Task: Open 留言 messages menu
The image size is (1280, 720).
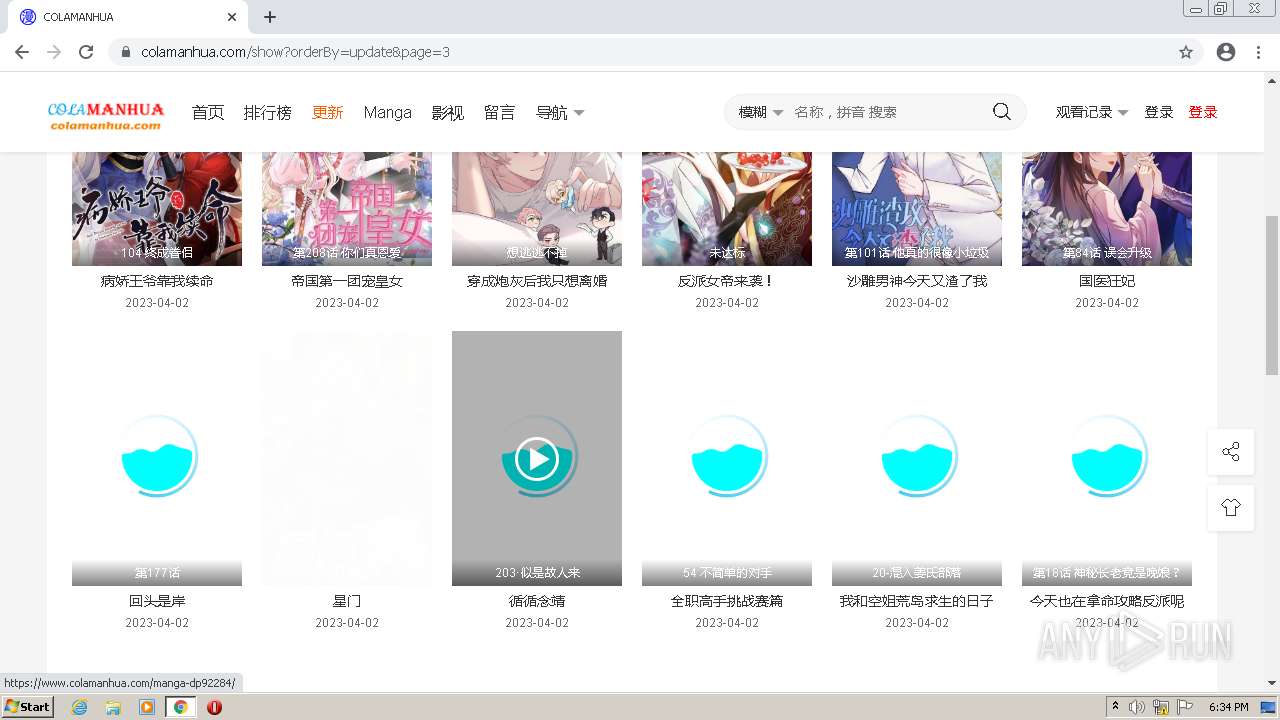Action: pos(500,113)
